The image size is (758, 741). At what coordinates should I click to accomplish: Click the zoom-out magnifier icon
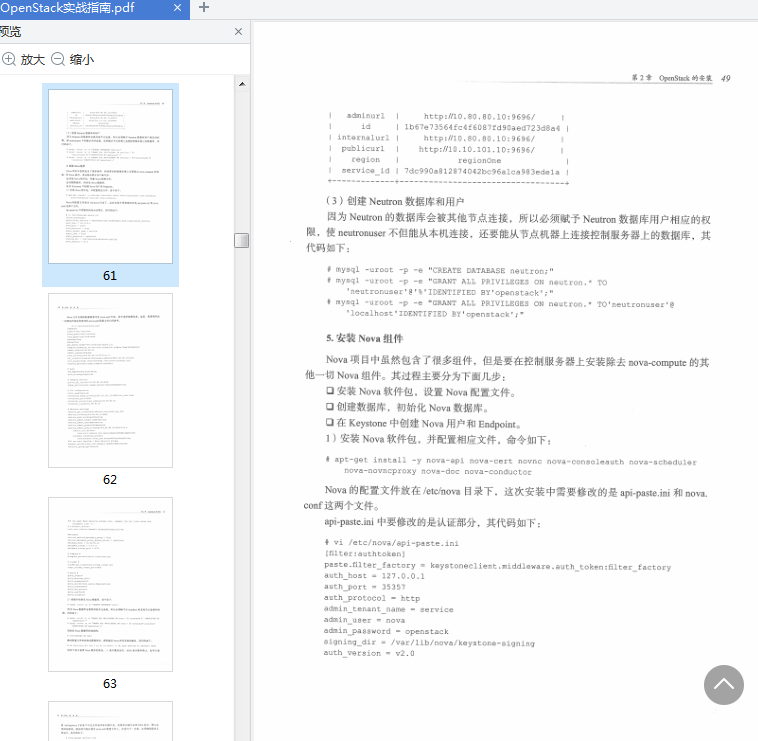point(58,59)
